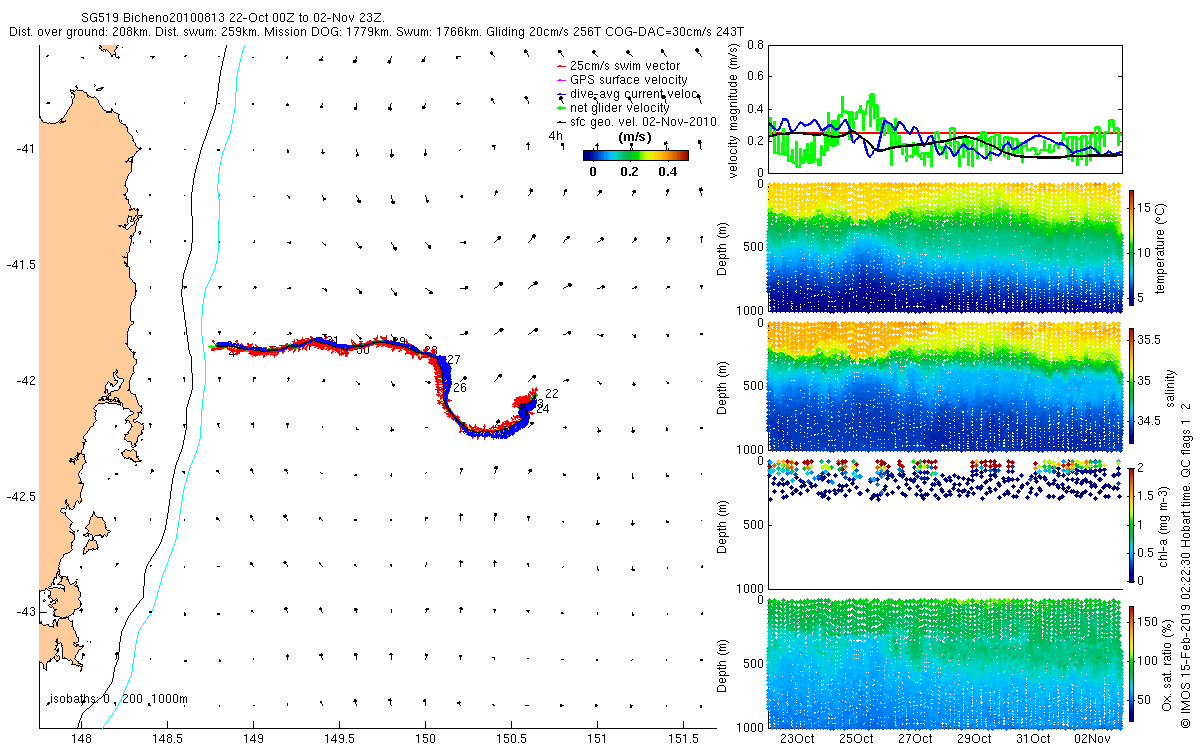Click latitude label '-42' on map axis
The width and height of the screenshot is (1200, 750).
[x=26, y=381]
